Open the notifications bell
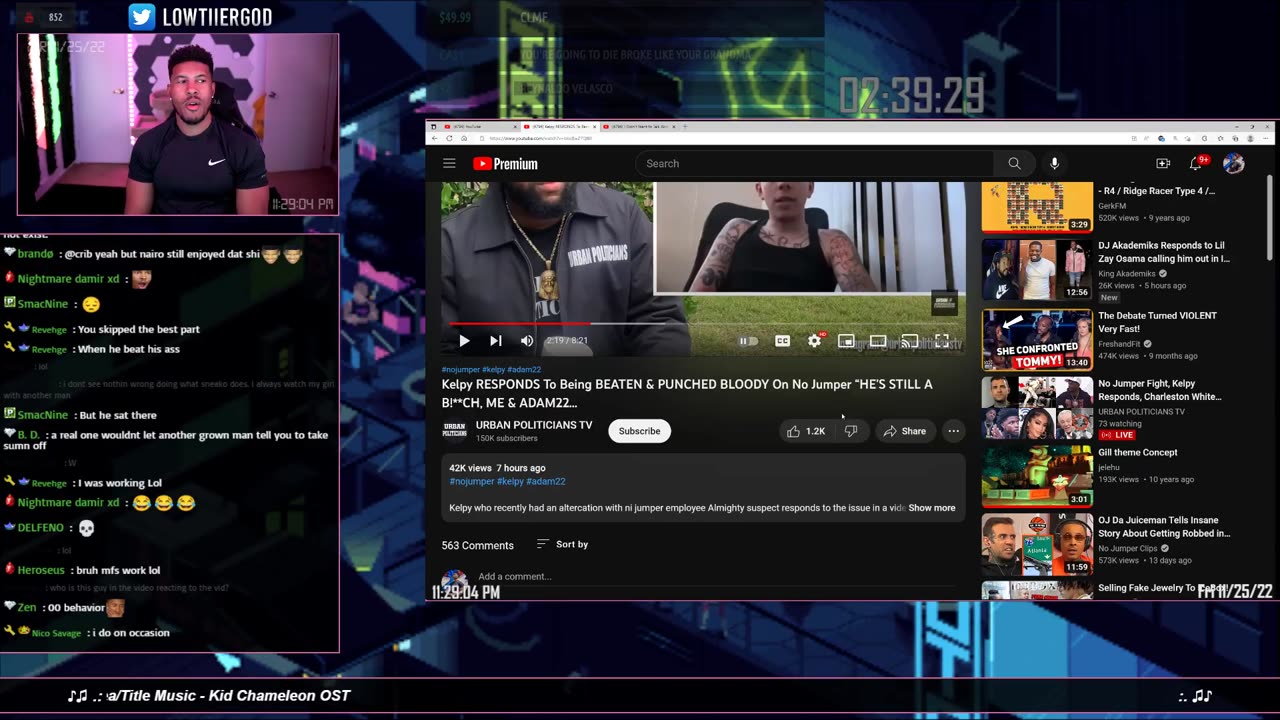This screenshot has height=720, width=1280. [1196, 163]
